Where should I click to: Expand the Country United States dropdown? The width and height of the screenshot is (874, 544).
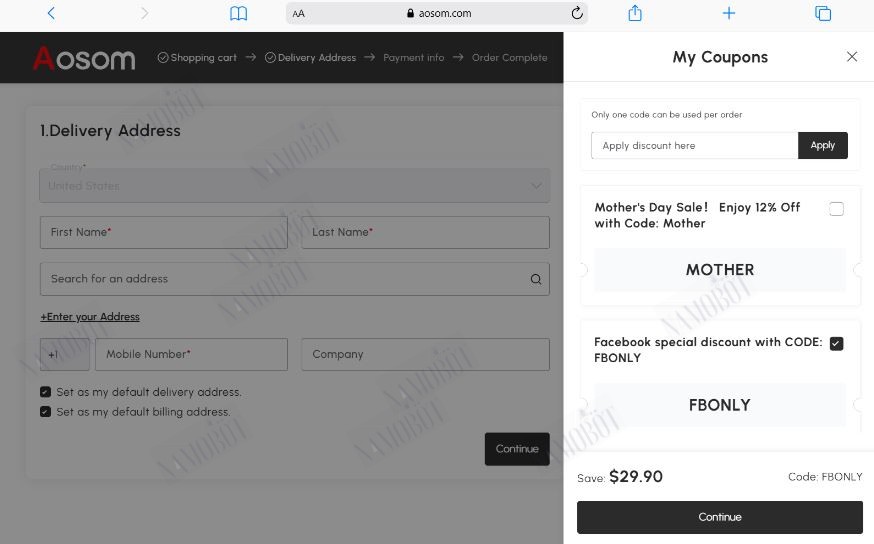point(294,186)
